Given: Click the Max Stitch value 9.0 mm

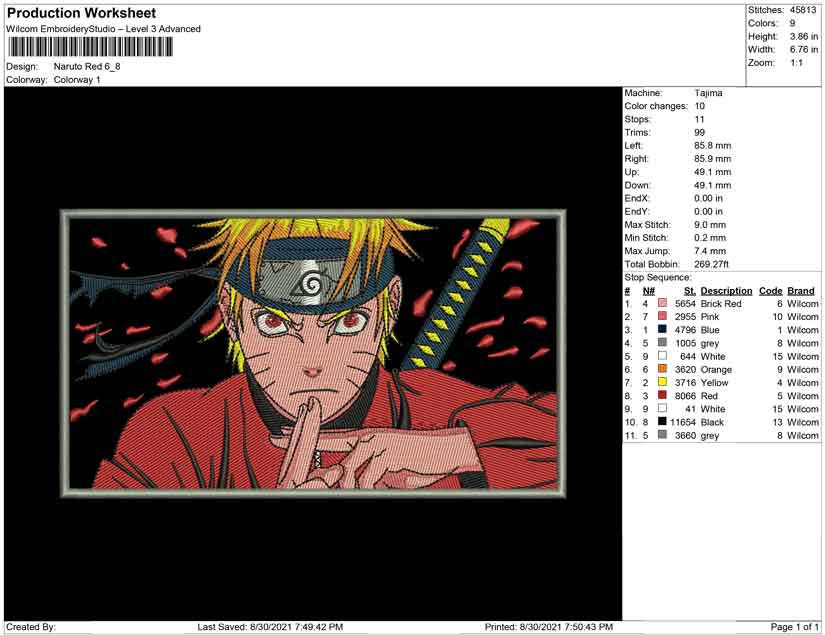Looking at the screenshot, I should [x=710, y=225].
